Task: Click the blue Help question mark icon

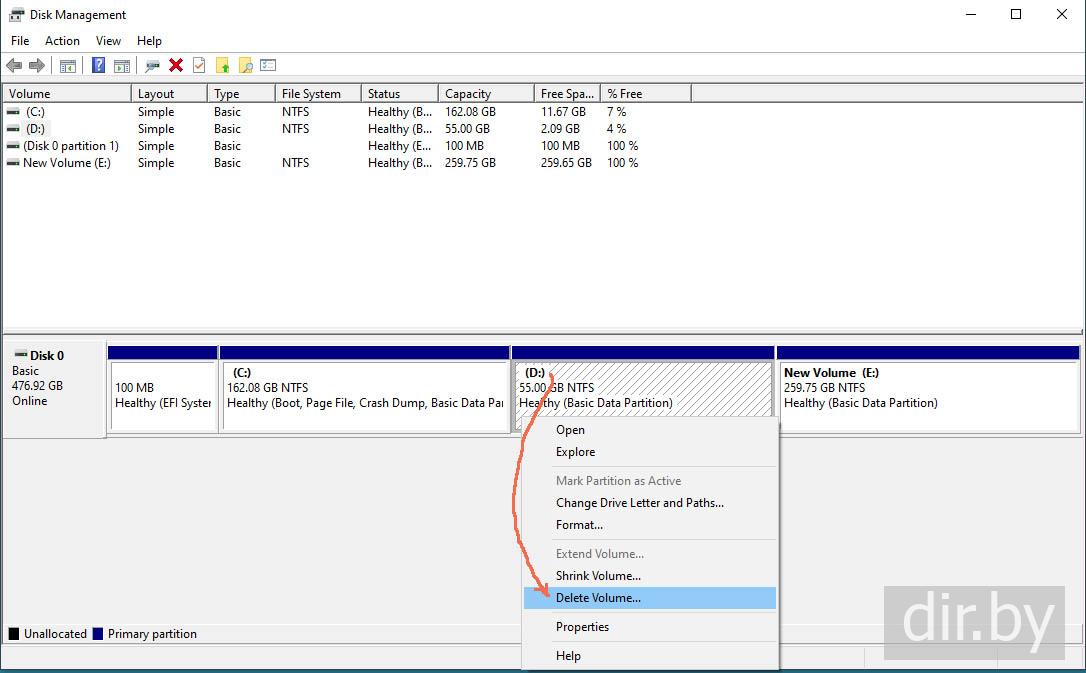Action: (98, 66)
